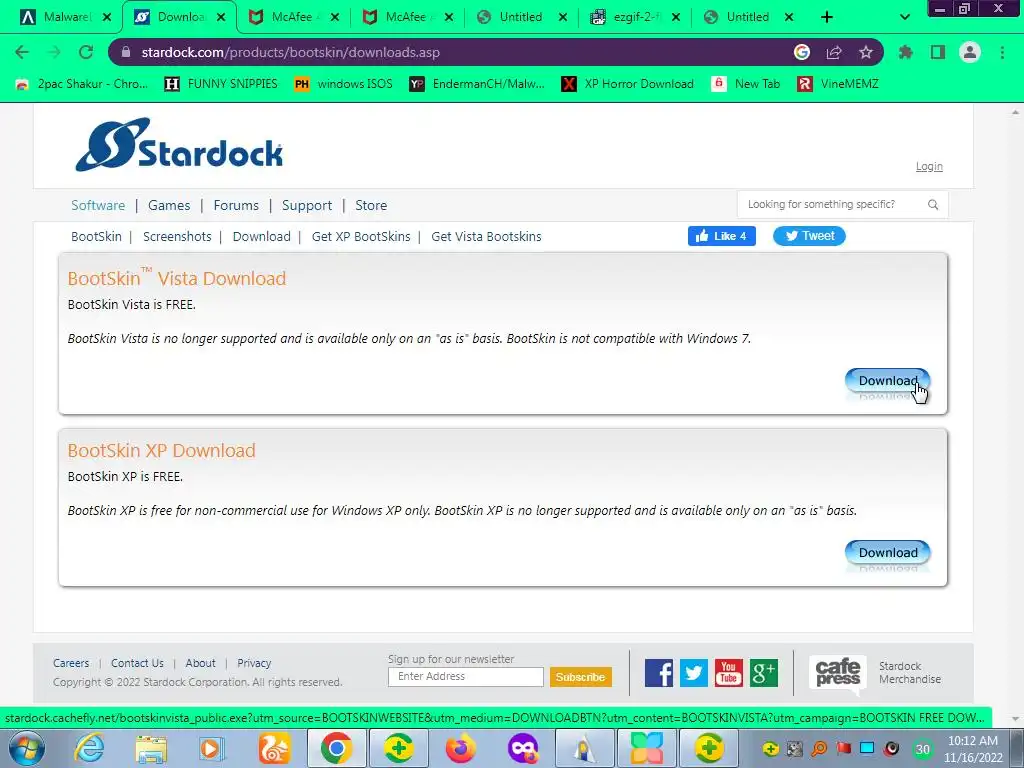Open the Software menu item

tap(98, 205)
